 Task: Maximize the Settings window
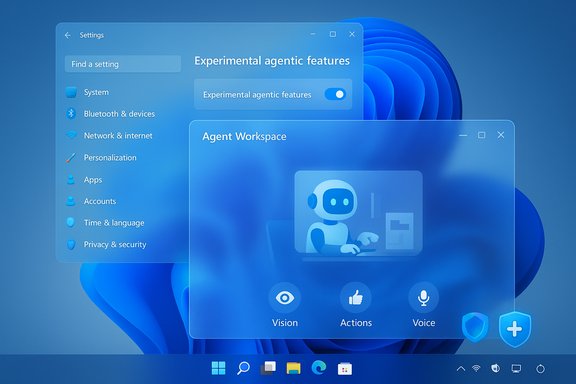tap(333, 34)
